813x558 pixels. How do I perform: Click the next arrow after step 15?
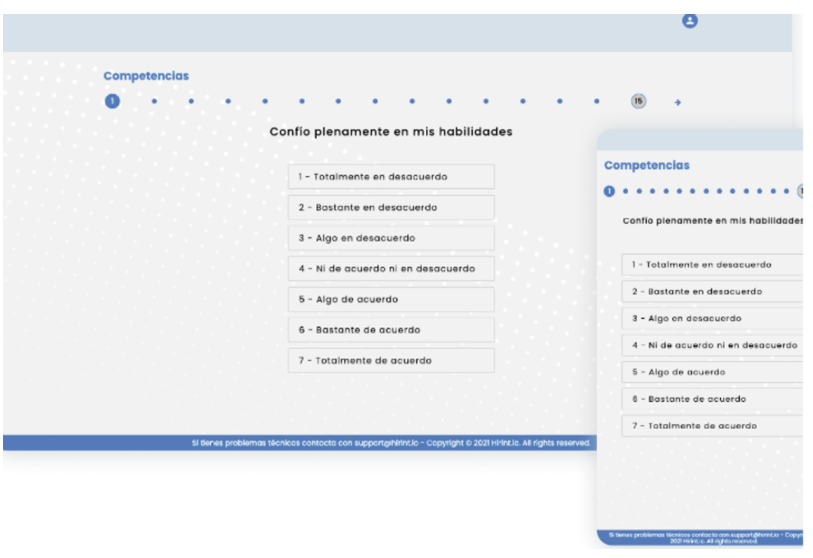[677, 102]
